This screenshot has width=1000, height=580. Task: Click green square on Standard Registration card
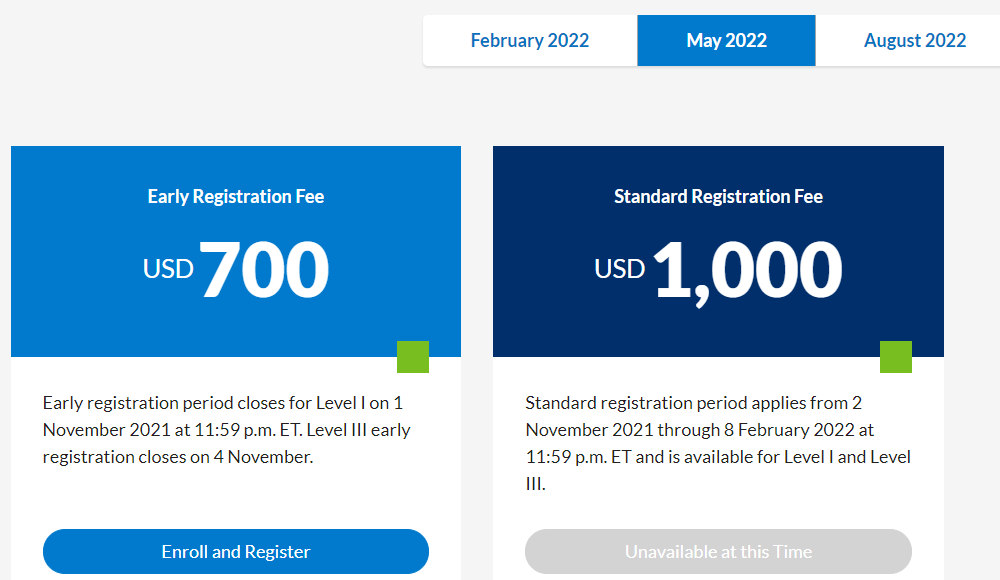point(896,357)
